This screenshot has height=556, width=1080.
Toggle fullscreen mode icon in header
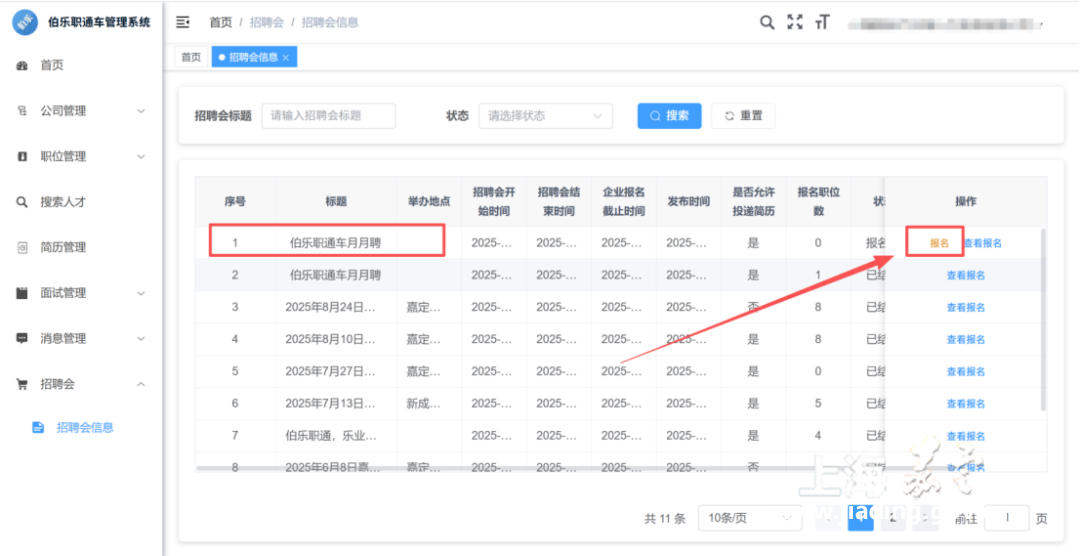(x=795, y=22)
